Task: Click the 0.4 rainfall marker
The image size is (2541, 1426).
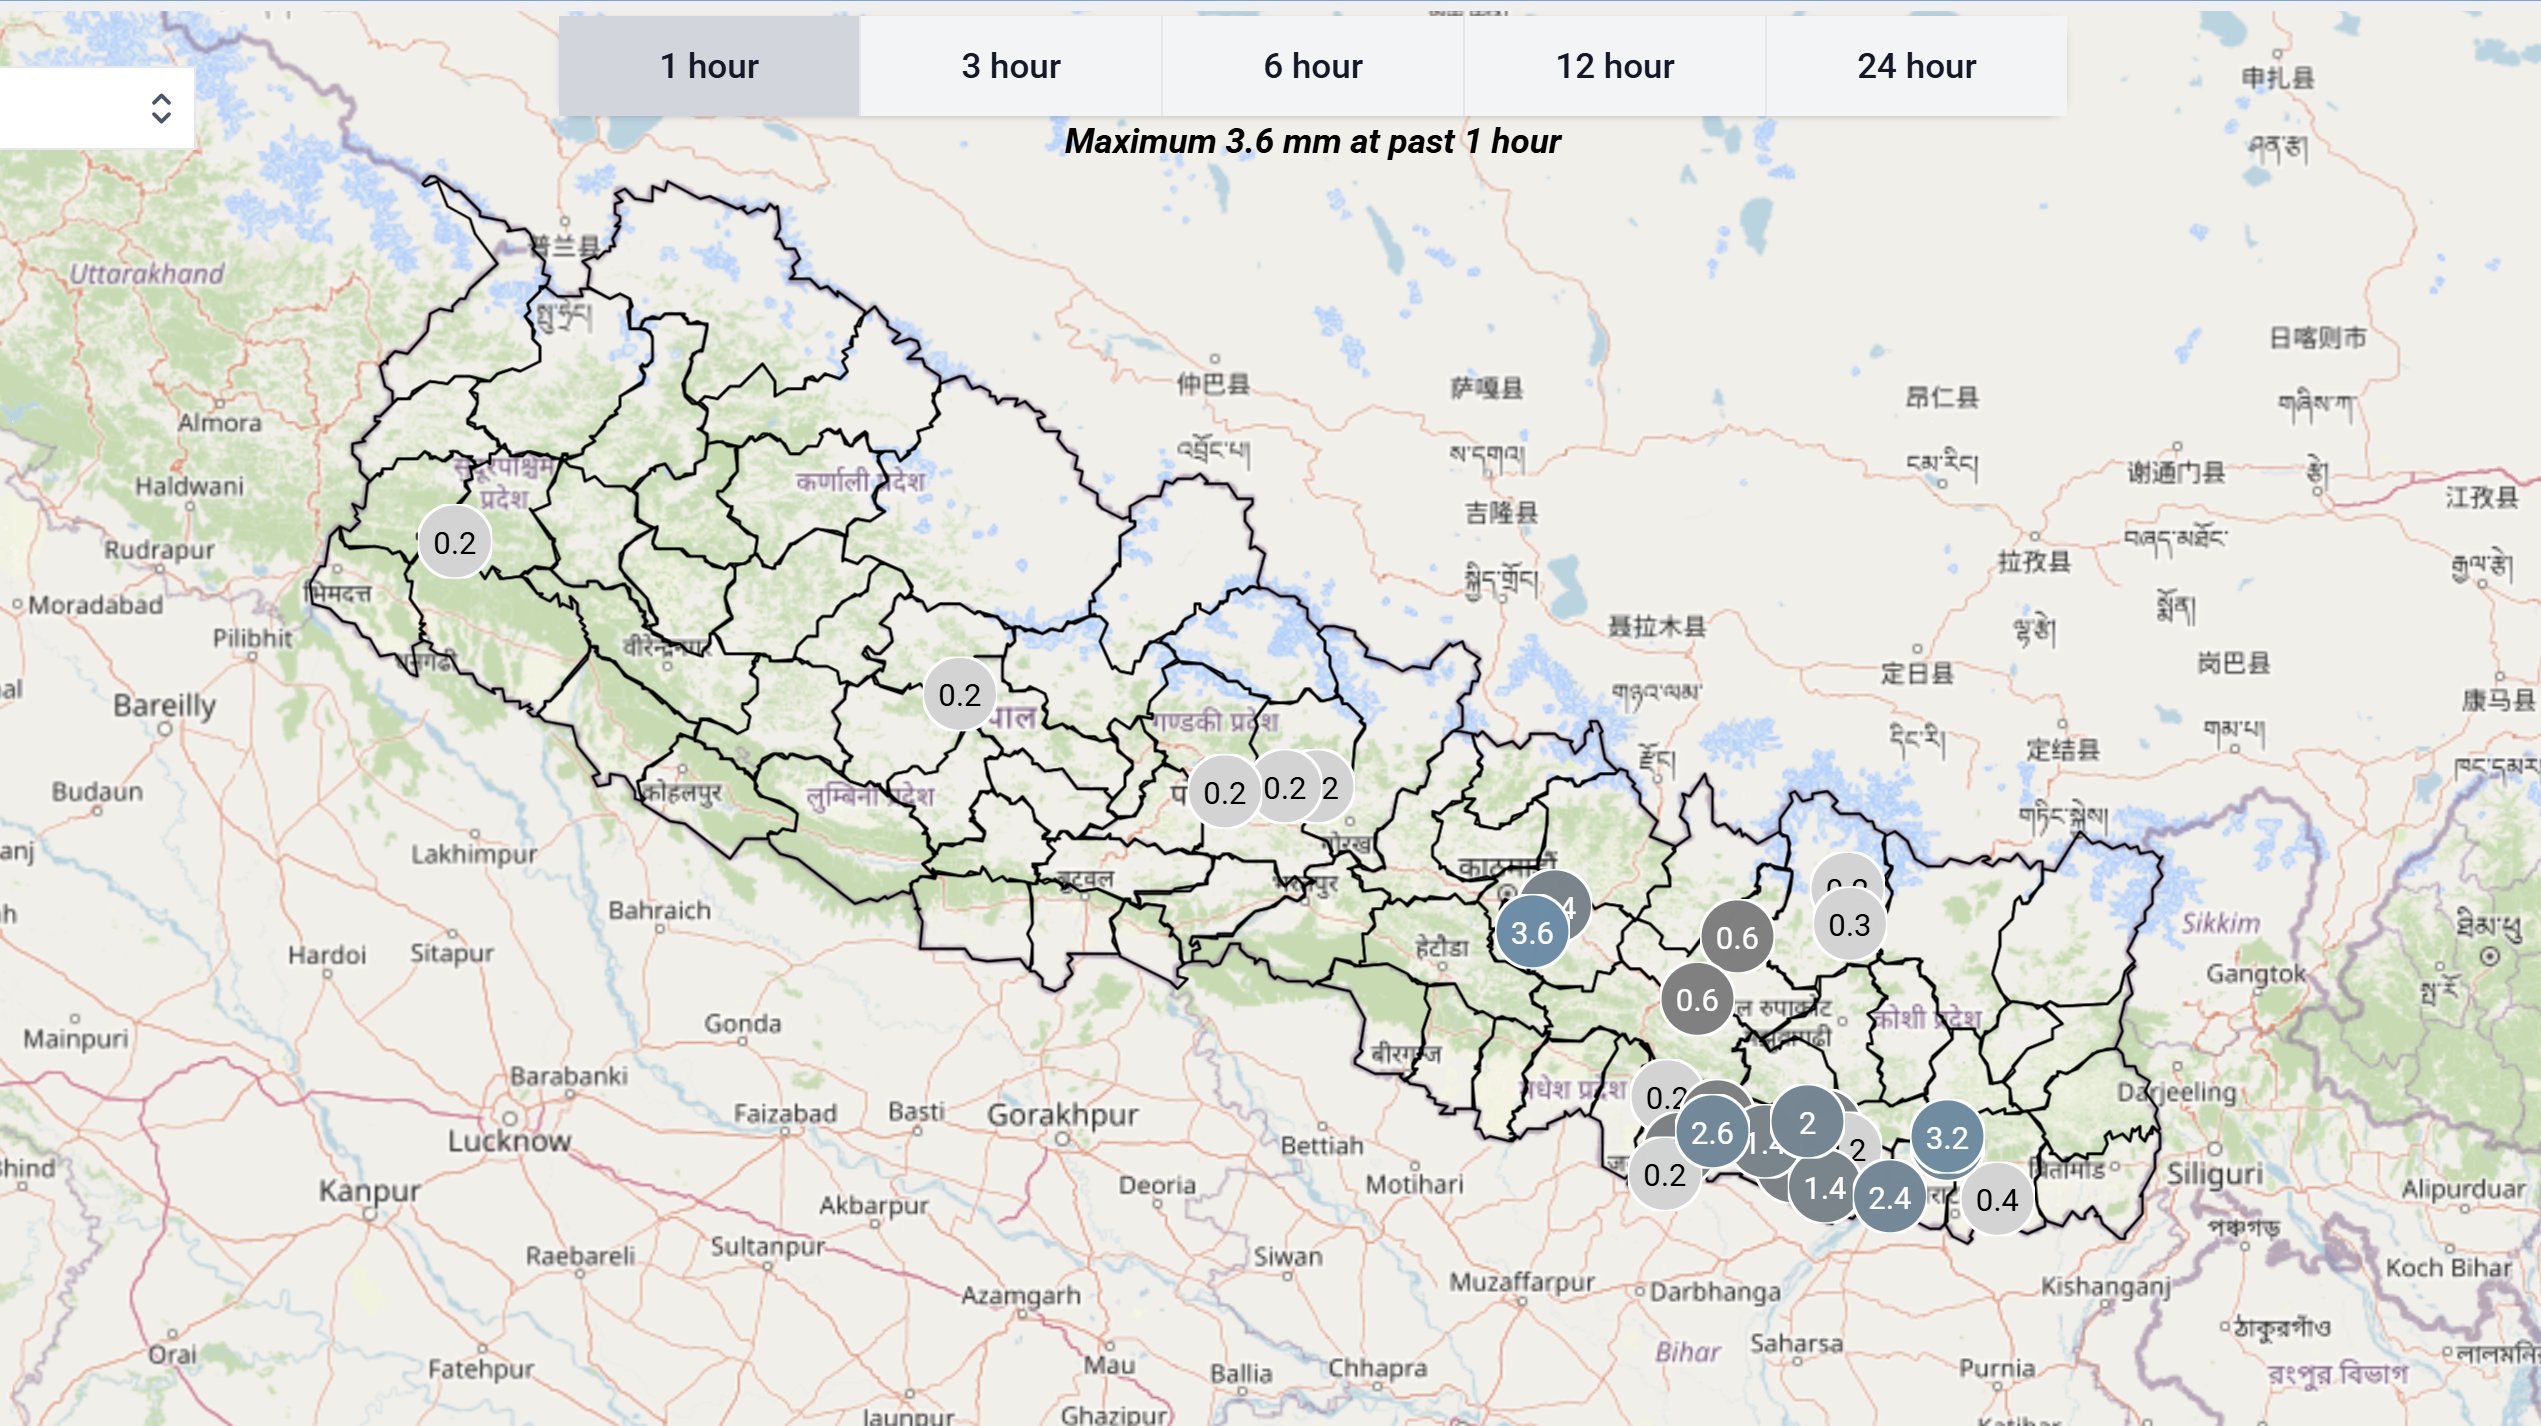Action: tap(1996, 1199)
